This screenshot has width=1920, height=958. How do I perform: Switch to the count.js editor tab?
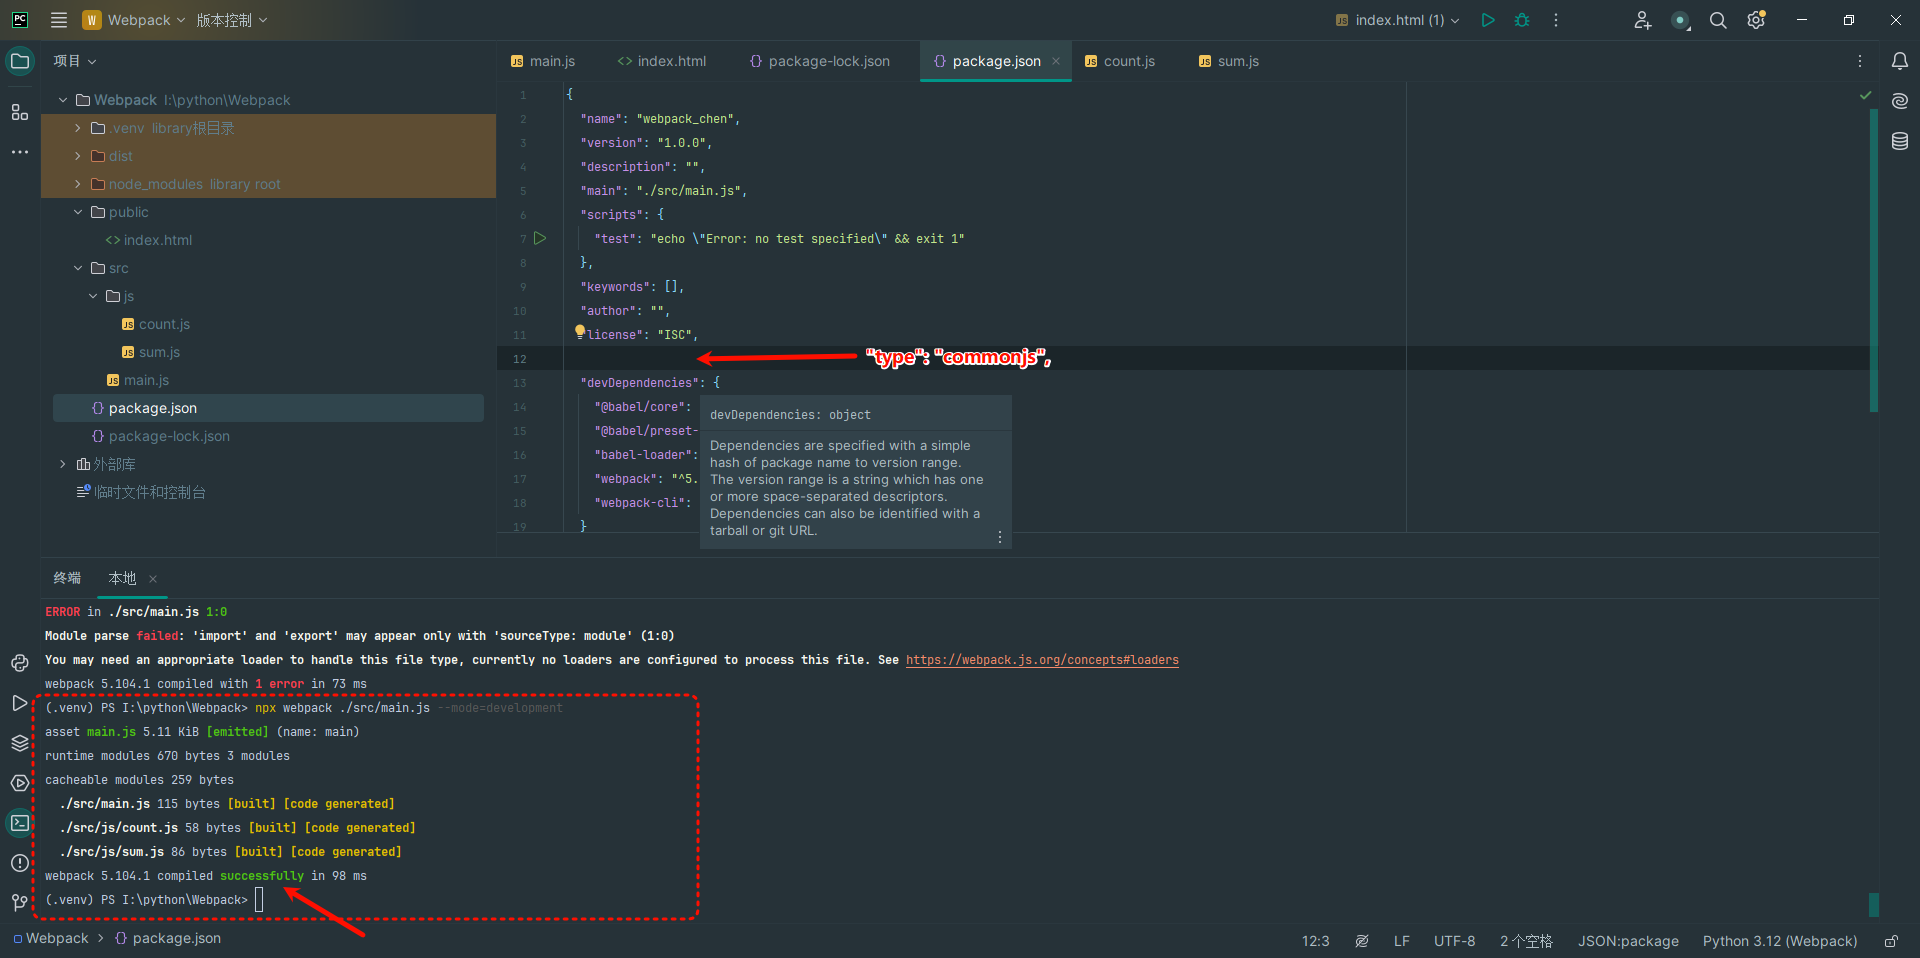click(1120, 61)
